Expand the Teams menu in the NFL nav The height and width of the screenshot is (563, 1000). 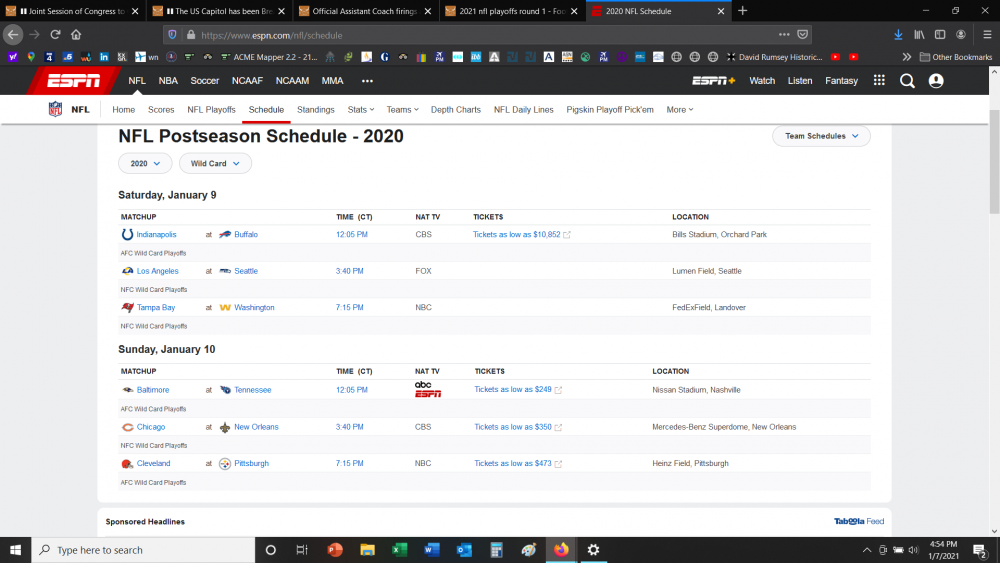(402, 110)
